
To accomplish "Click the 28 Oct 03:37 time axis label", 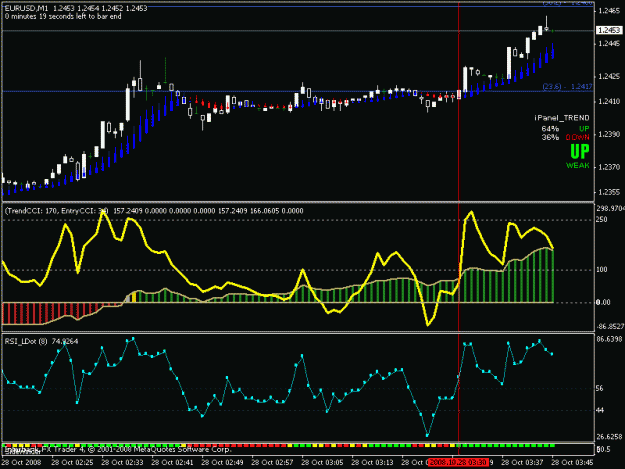I will [x=522, y=463].
